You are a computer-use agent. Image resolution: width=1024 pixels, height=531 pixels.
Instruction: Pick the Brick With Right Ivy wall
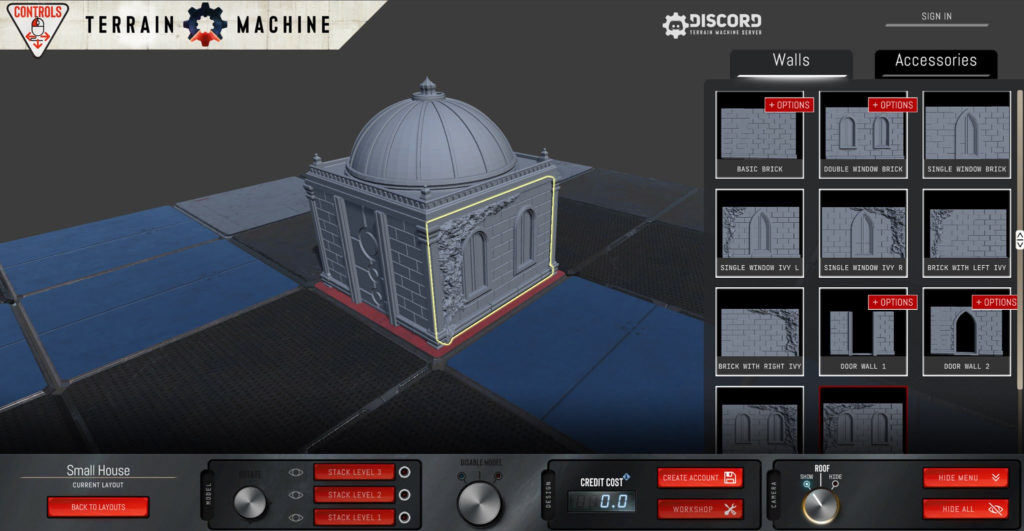point(760,332)
